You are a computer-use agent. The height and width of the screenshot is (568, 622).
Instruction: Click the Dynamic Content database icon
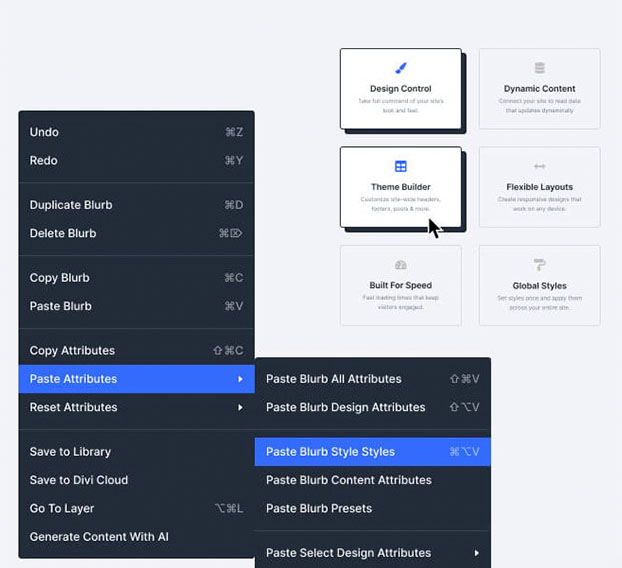tap(540, 68)
